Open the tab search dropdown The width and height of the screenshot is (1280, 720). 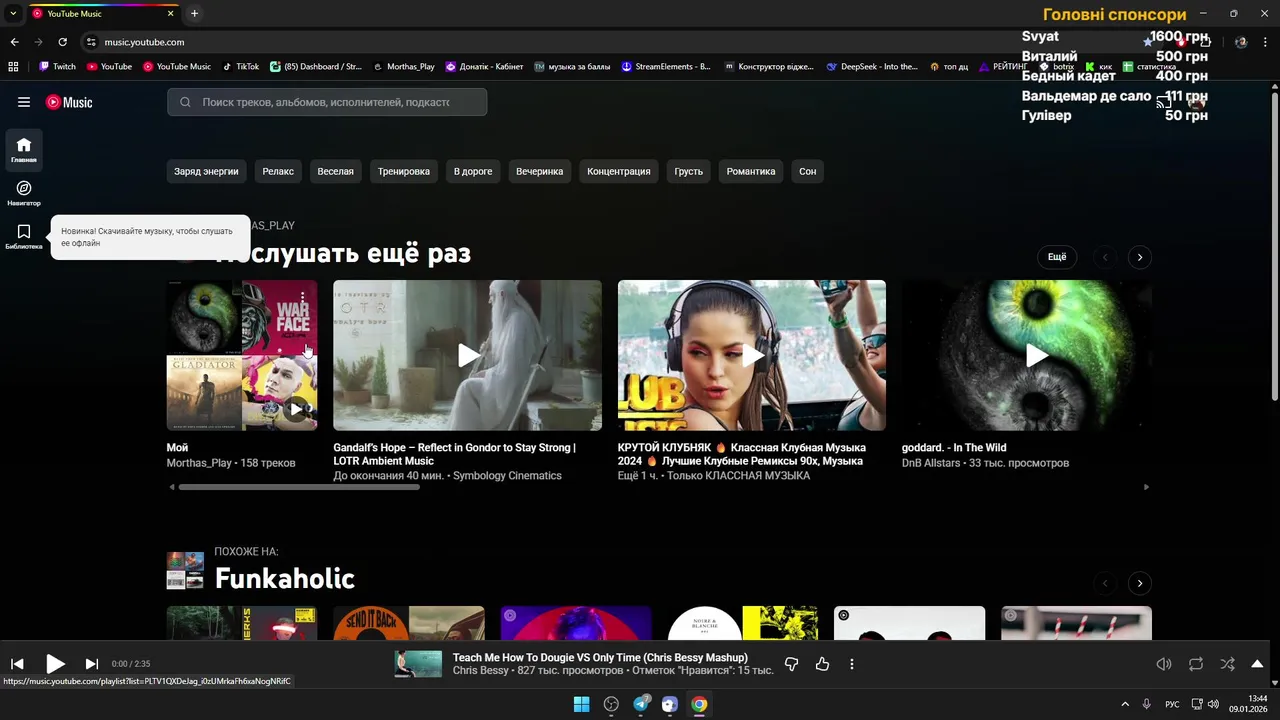(x=13, y=14)
